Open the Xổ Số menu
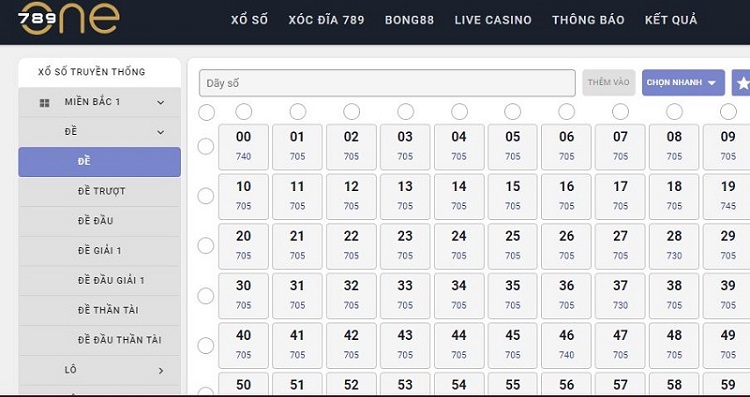This screenshot has height=397, width=750. point(249,20)
